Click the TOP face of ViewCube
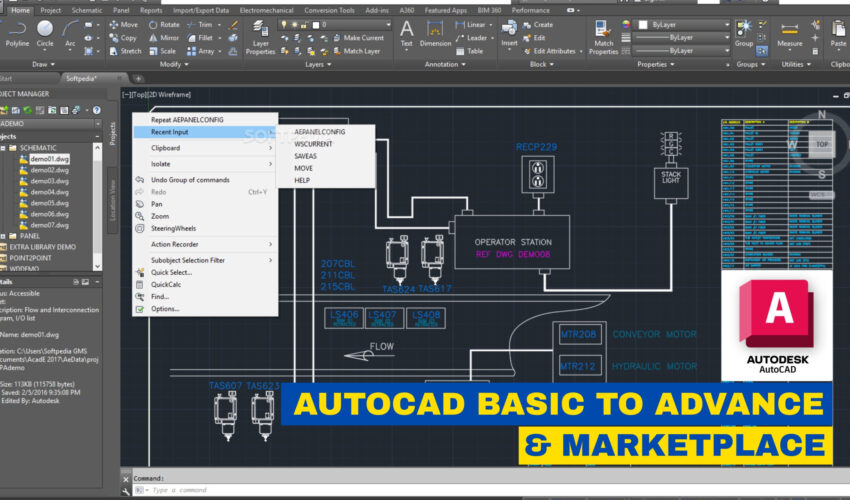This screenshot has width=850, height=500. tap(822, 144)
